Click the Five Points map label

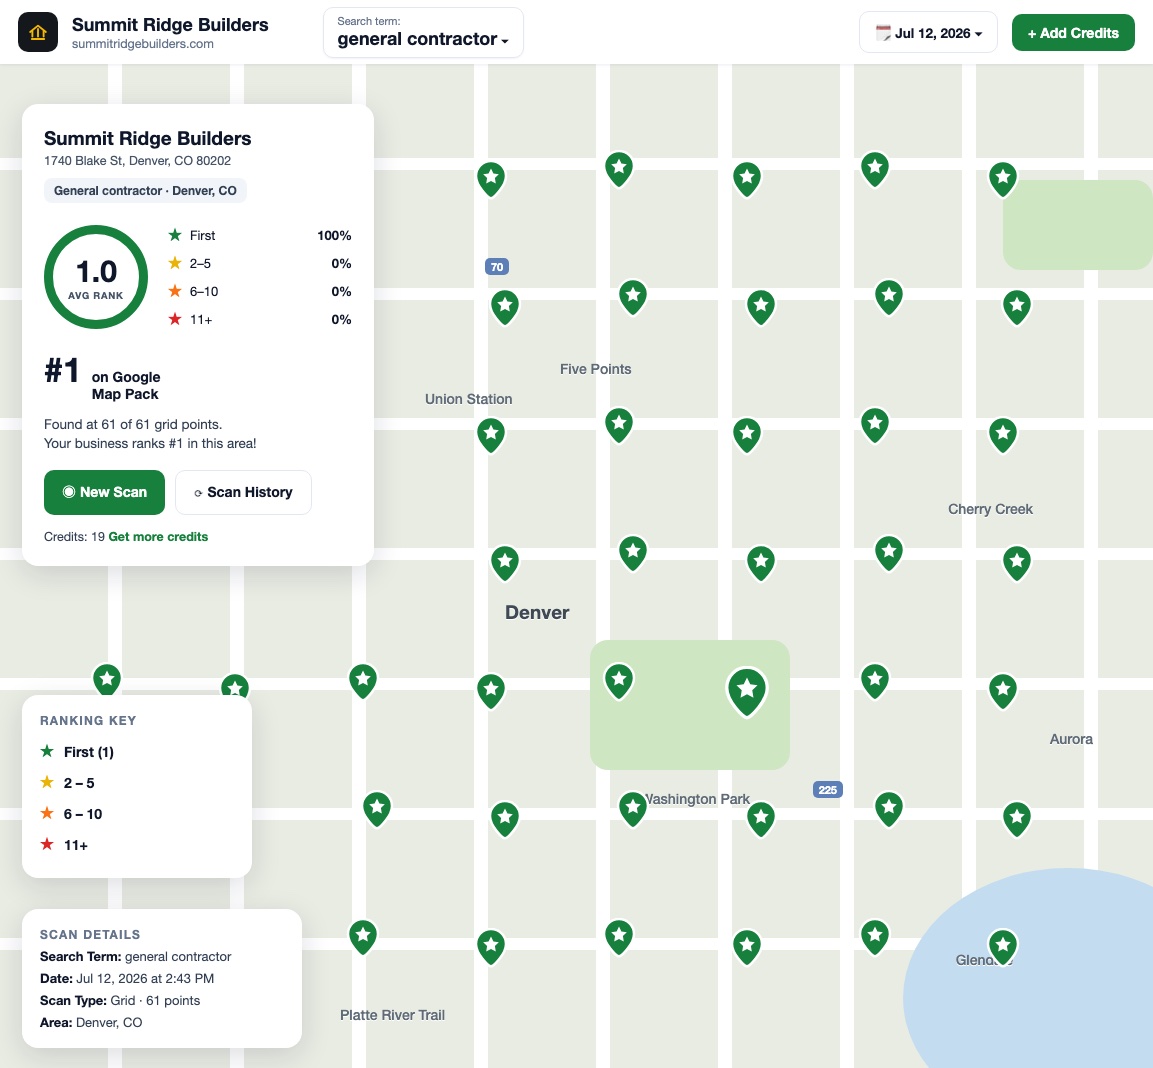[596, 369]
